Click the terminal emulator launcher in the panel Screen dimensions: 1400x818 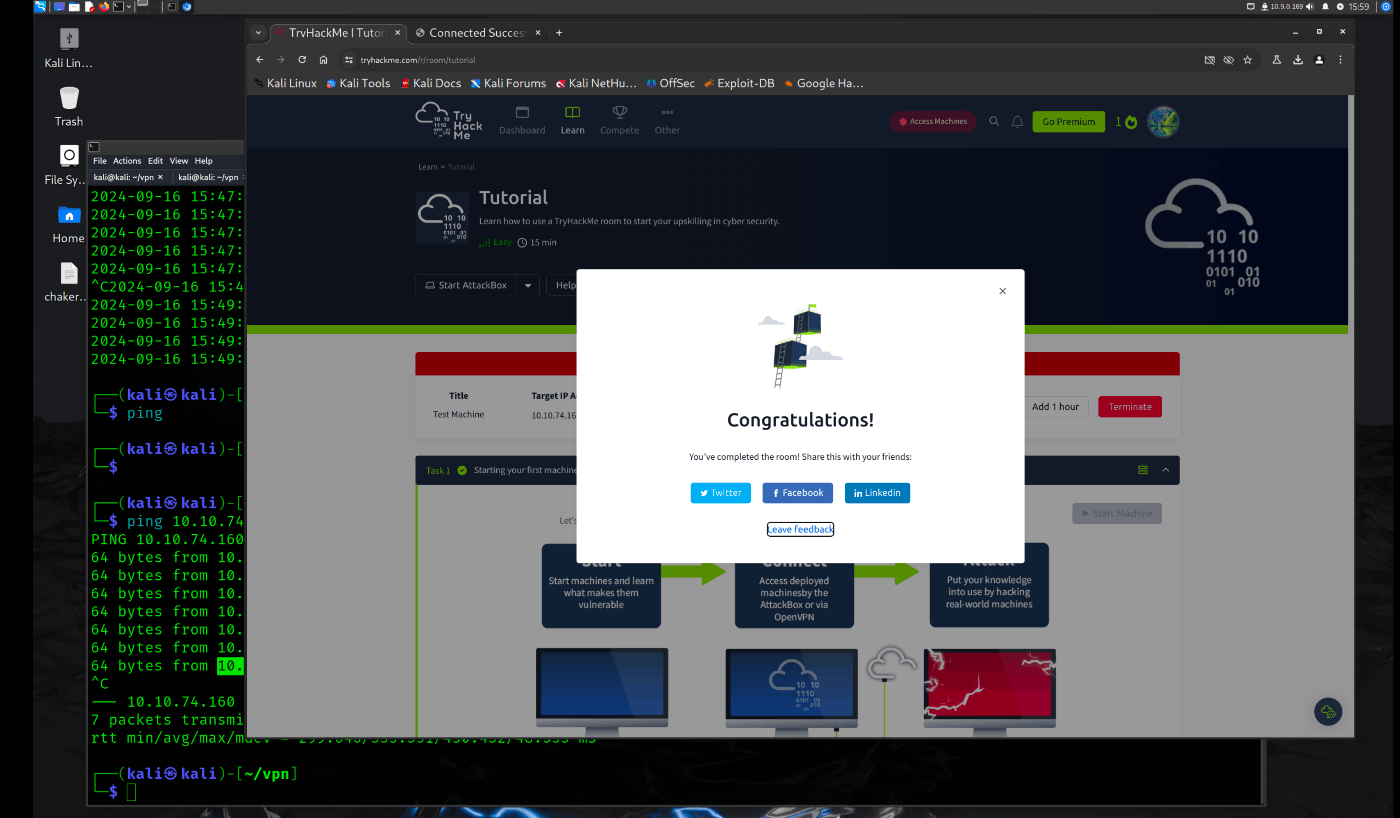(x=118, y=6)
